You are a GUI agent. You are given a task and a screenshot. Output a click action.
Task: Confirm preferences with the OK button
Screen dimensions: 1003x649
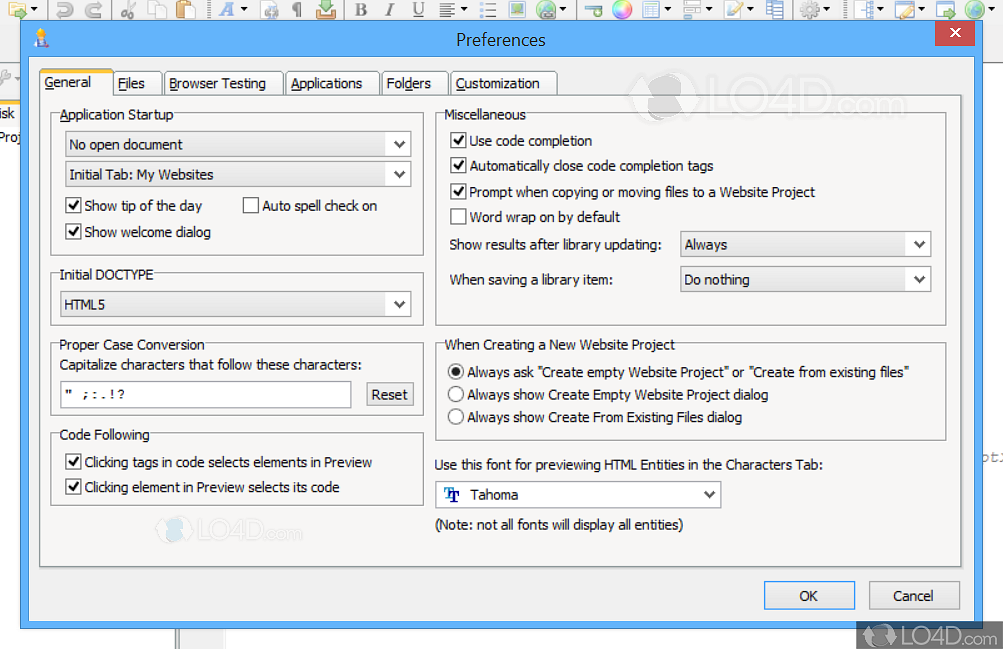click(809, 595)
